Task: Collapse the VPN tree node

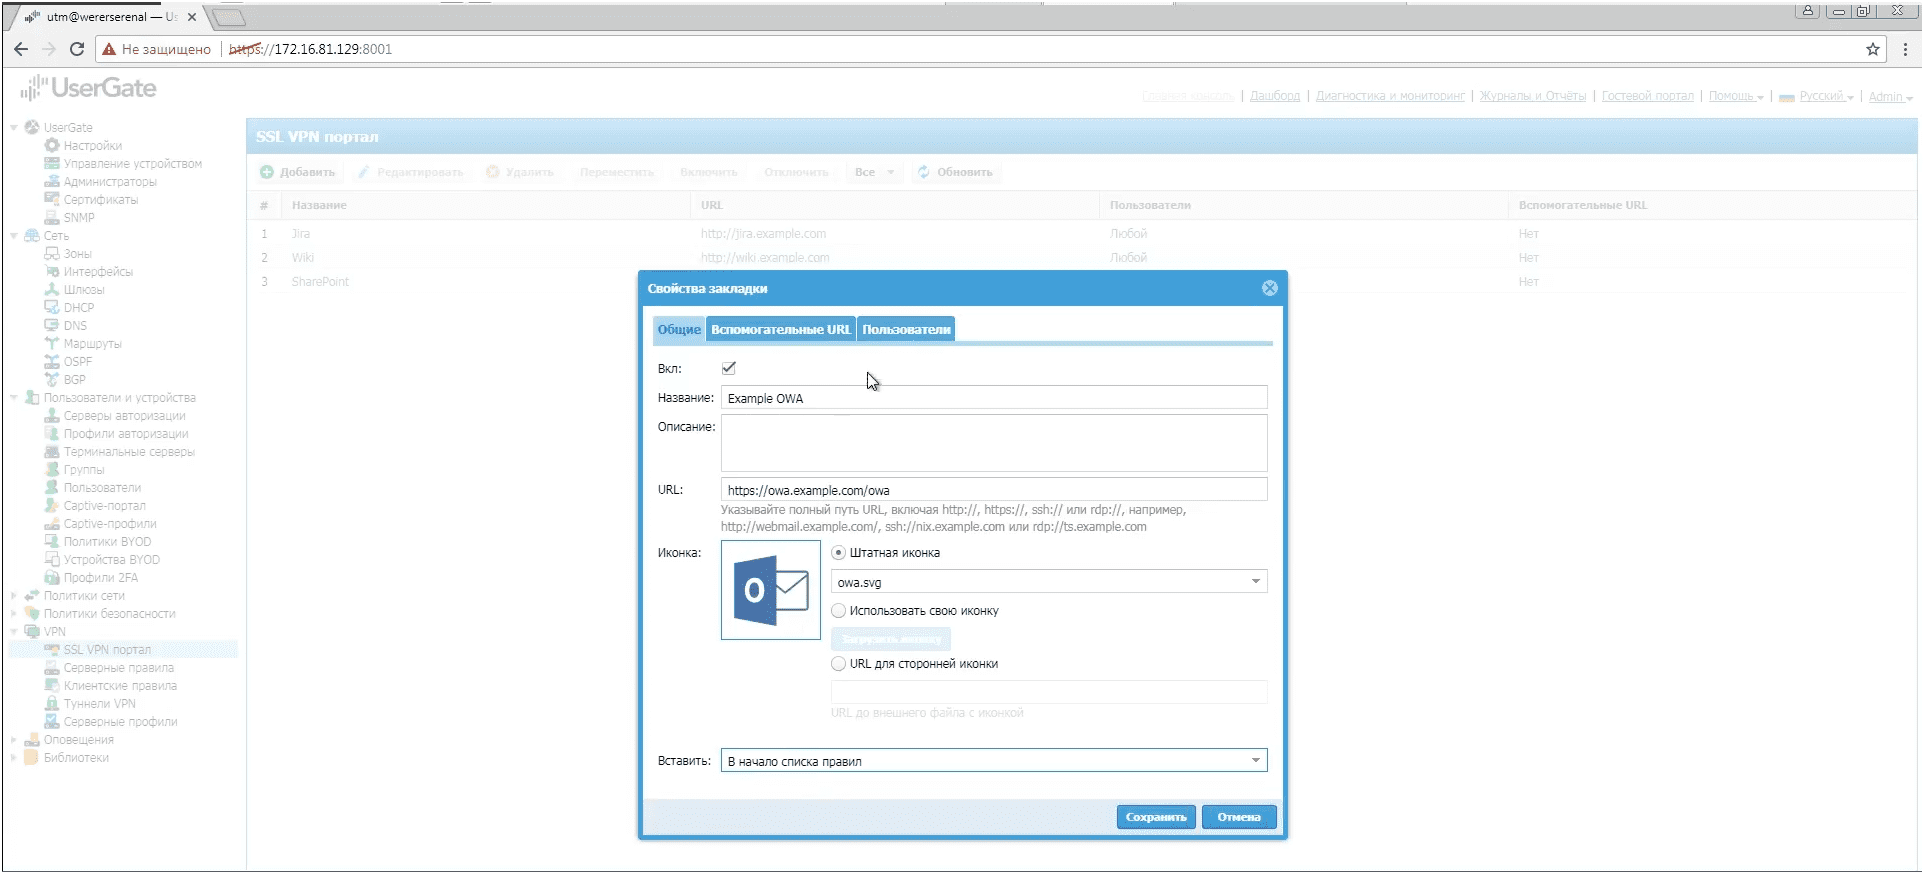Action: [x=14, y=632]
